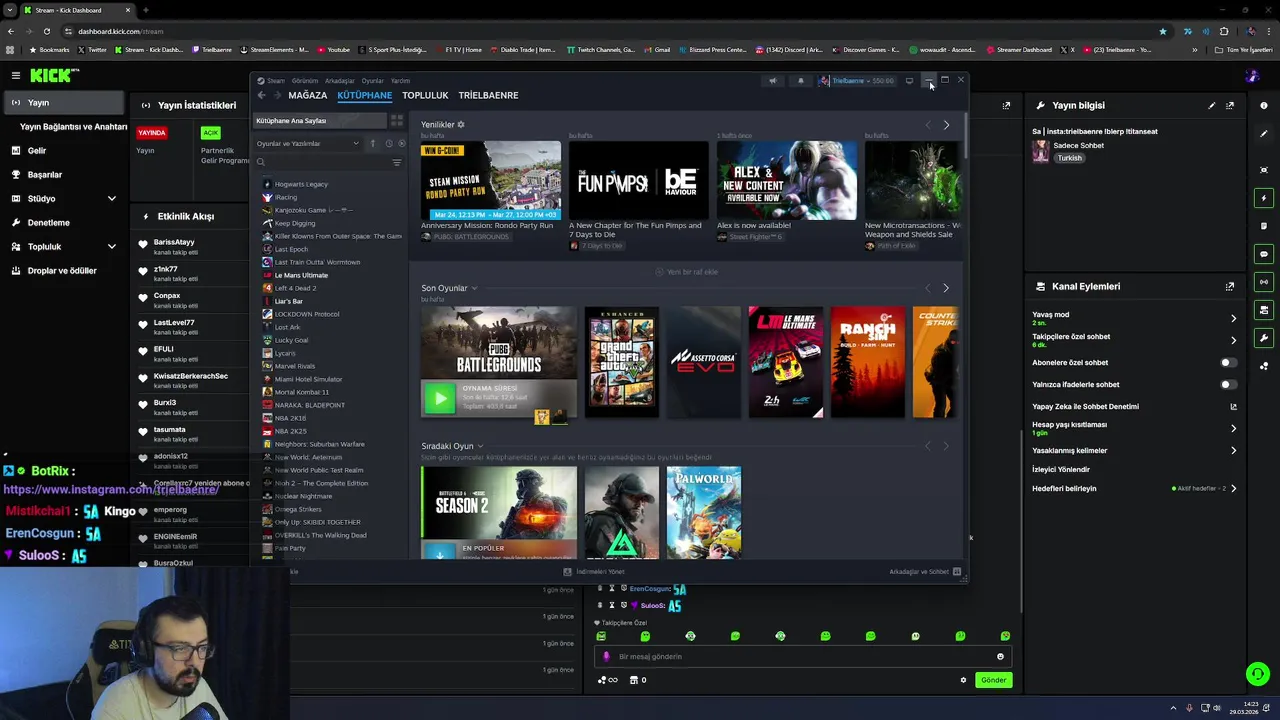The width and height of the screenshot is (1280, 720).
Task: Click green play button on PUBG tile
Action: (x=439, y=398)
